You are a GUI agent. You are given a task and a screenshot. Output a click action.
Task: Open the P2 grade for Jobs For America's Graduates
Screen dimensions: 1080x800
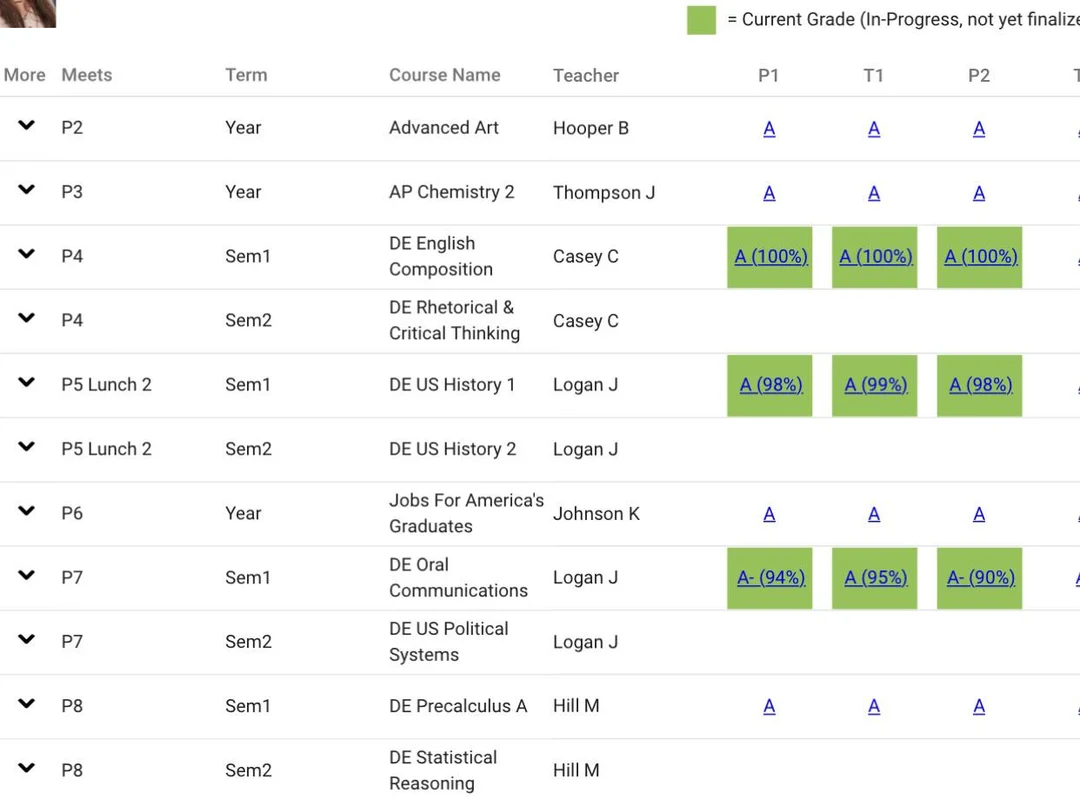(x=978, y=513)
